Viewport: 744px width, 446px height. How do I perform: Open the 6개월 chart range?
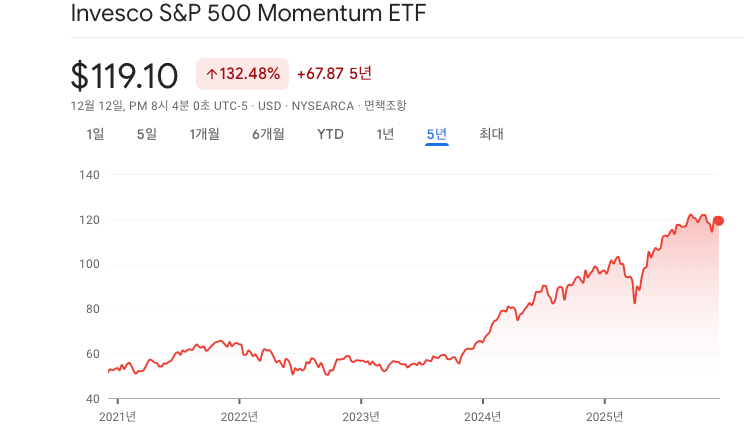tap(268, 134)
